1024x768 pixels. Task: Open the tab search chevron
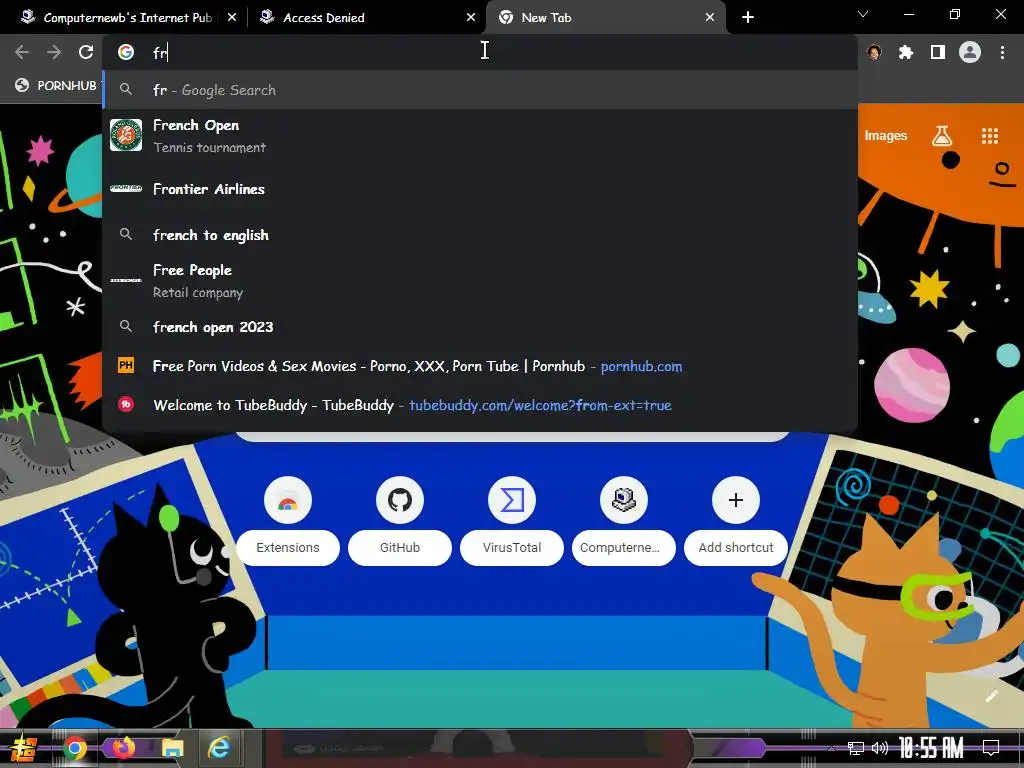click(863, 14)
